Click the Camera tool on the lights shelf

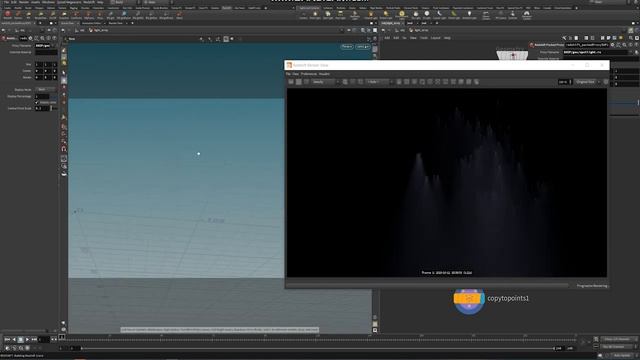(x=304, y=15)
